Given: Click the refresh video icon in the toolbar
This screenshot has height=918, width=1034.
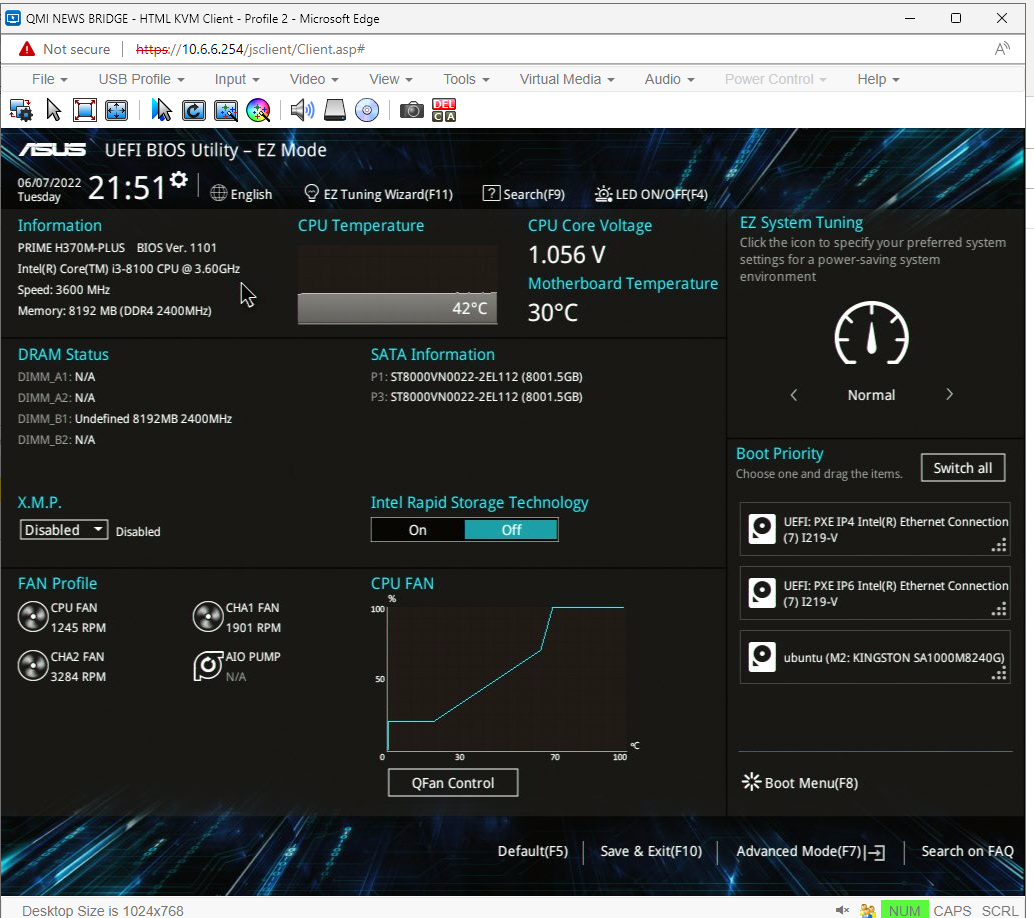Looking at the screenshot, I should (194, 110).
